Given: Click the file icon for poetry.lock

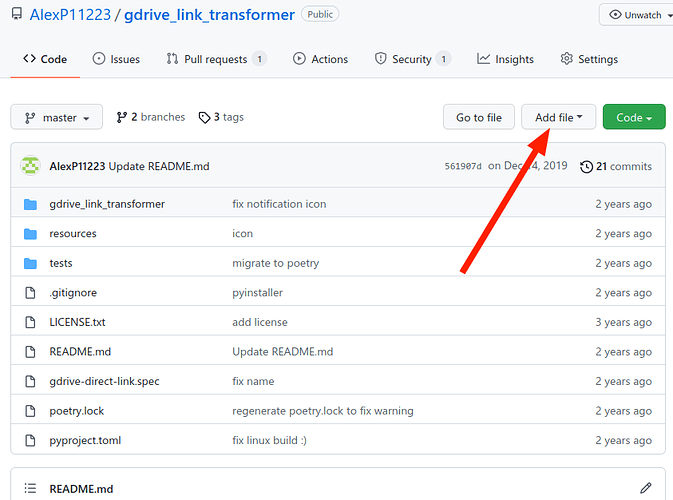Looking at the screenshot, I should 30,411.
